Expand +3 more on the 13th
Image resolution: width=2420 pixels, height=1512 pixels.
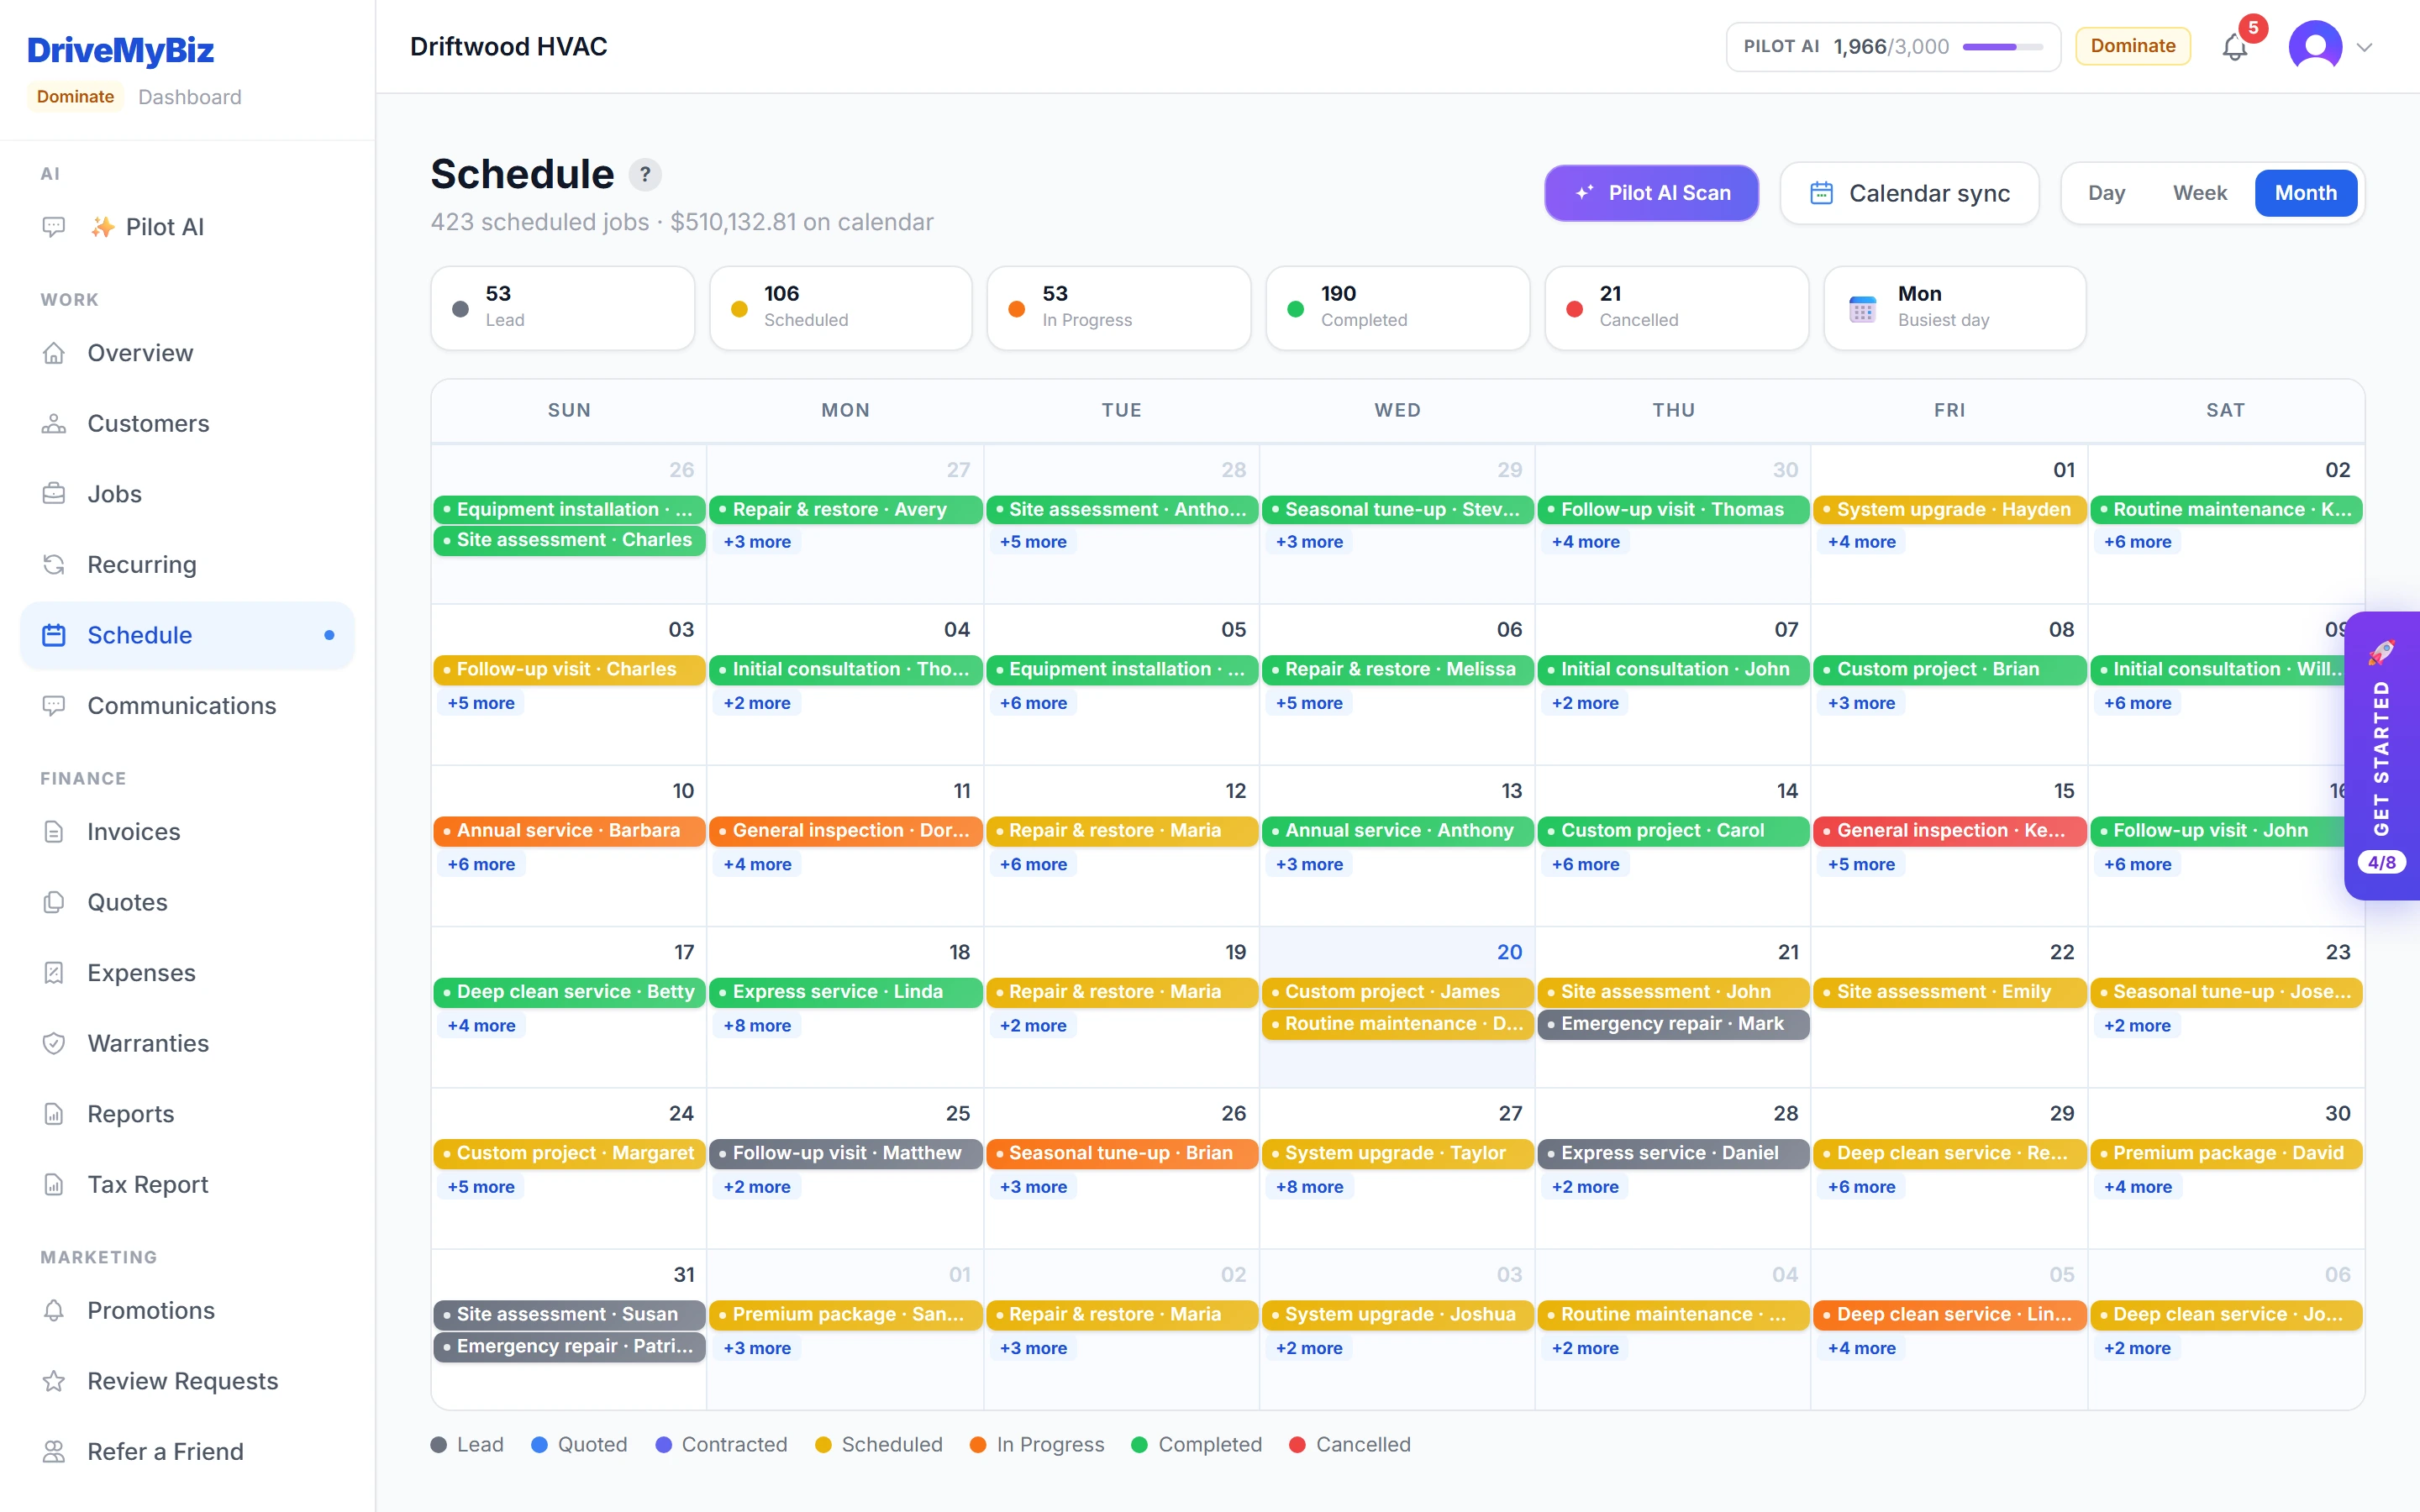click(1309, 865)
